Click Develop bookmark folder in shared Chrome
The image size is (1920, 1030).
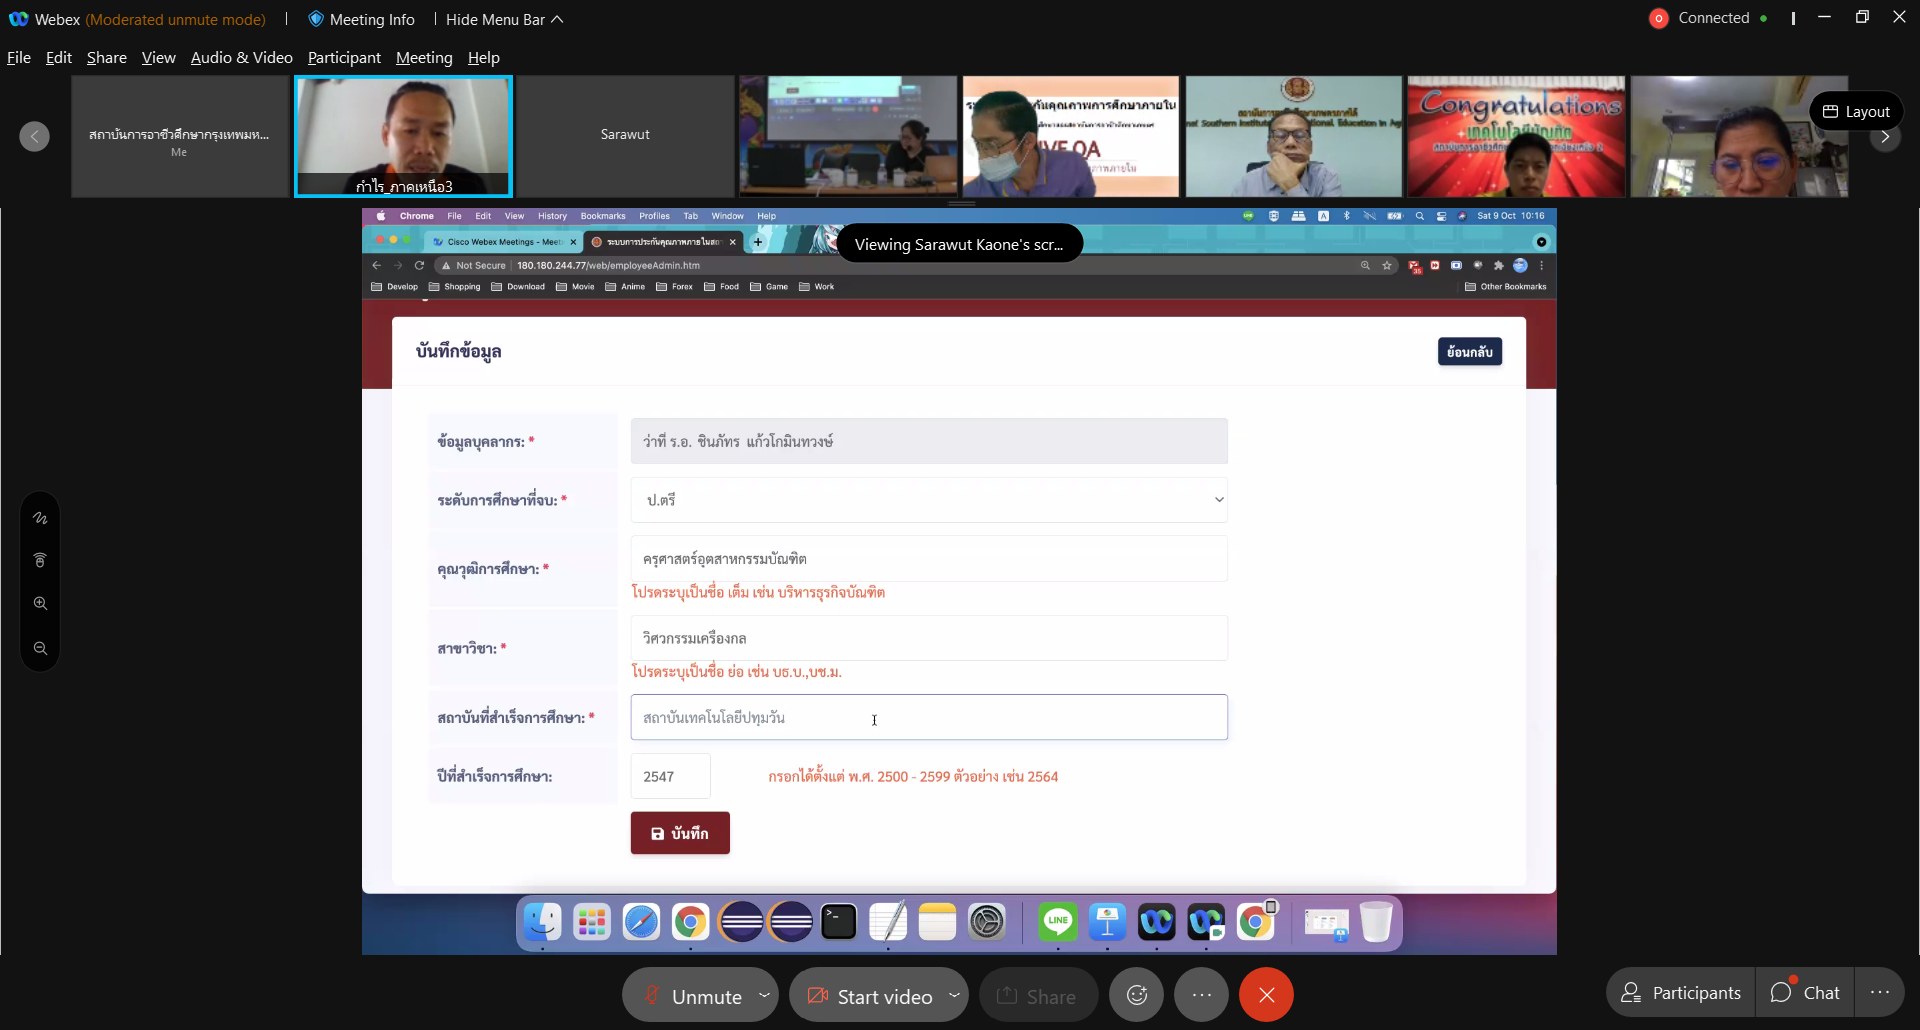[x=395, y=287]
